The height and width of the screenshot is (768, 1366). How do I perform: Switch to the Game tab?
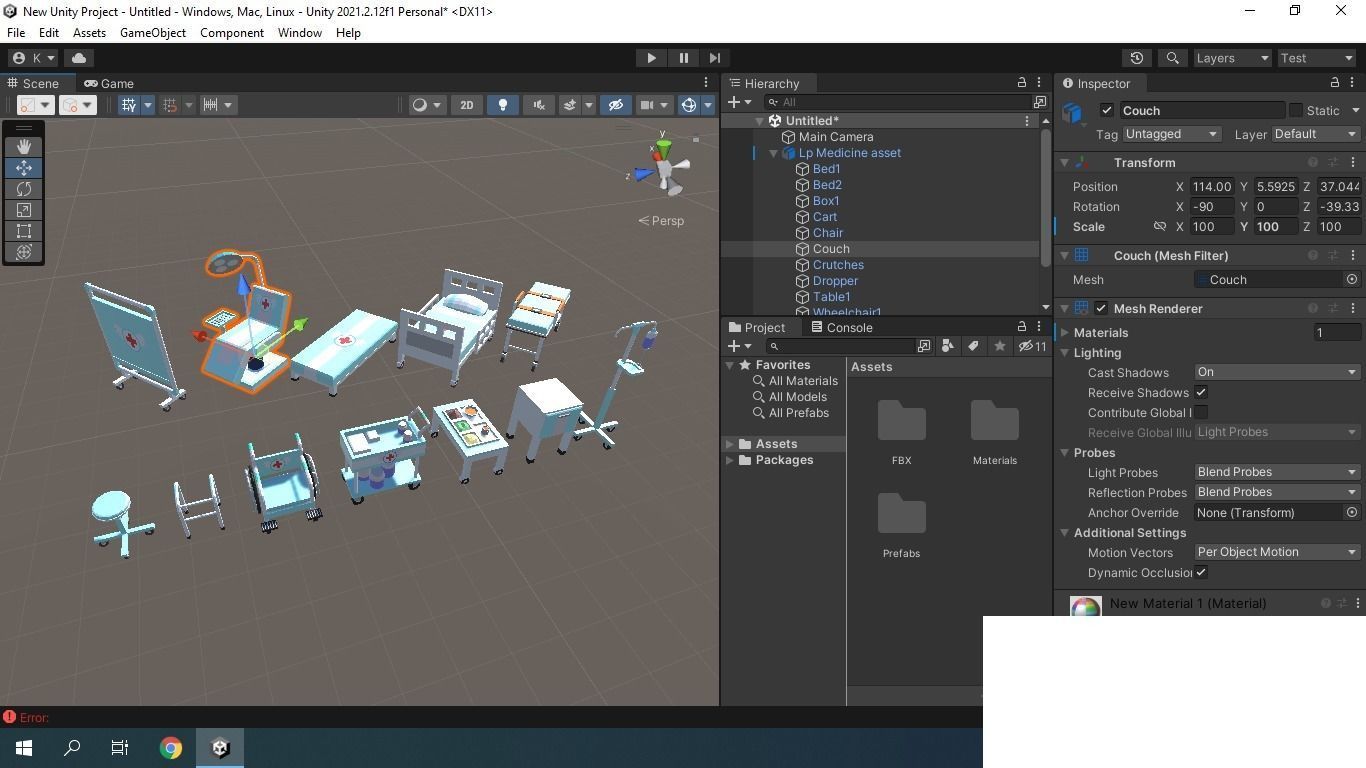pyautogui.click(x=109, y=84)
